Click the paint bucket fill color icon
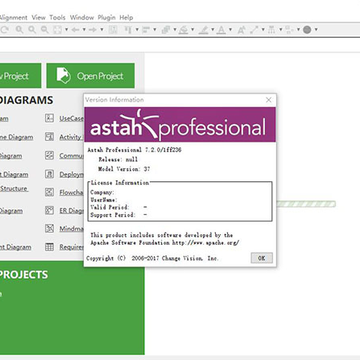Viewport: 360px width, 360px height. [183, 30]
